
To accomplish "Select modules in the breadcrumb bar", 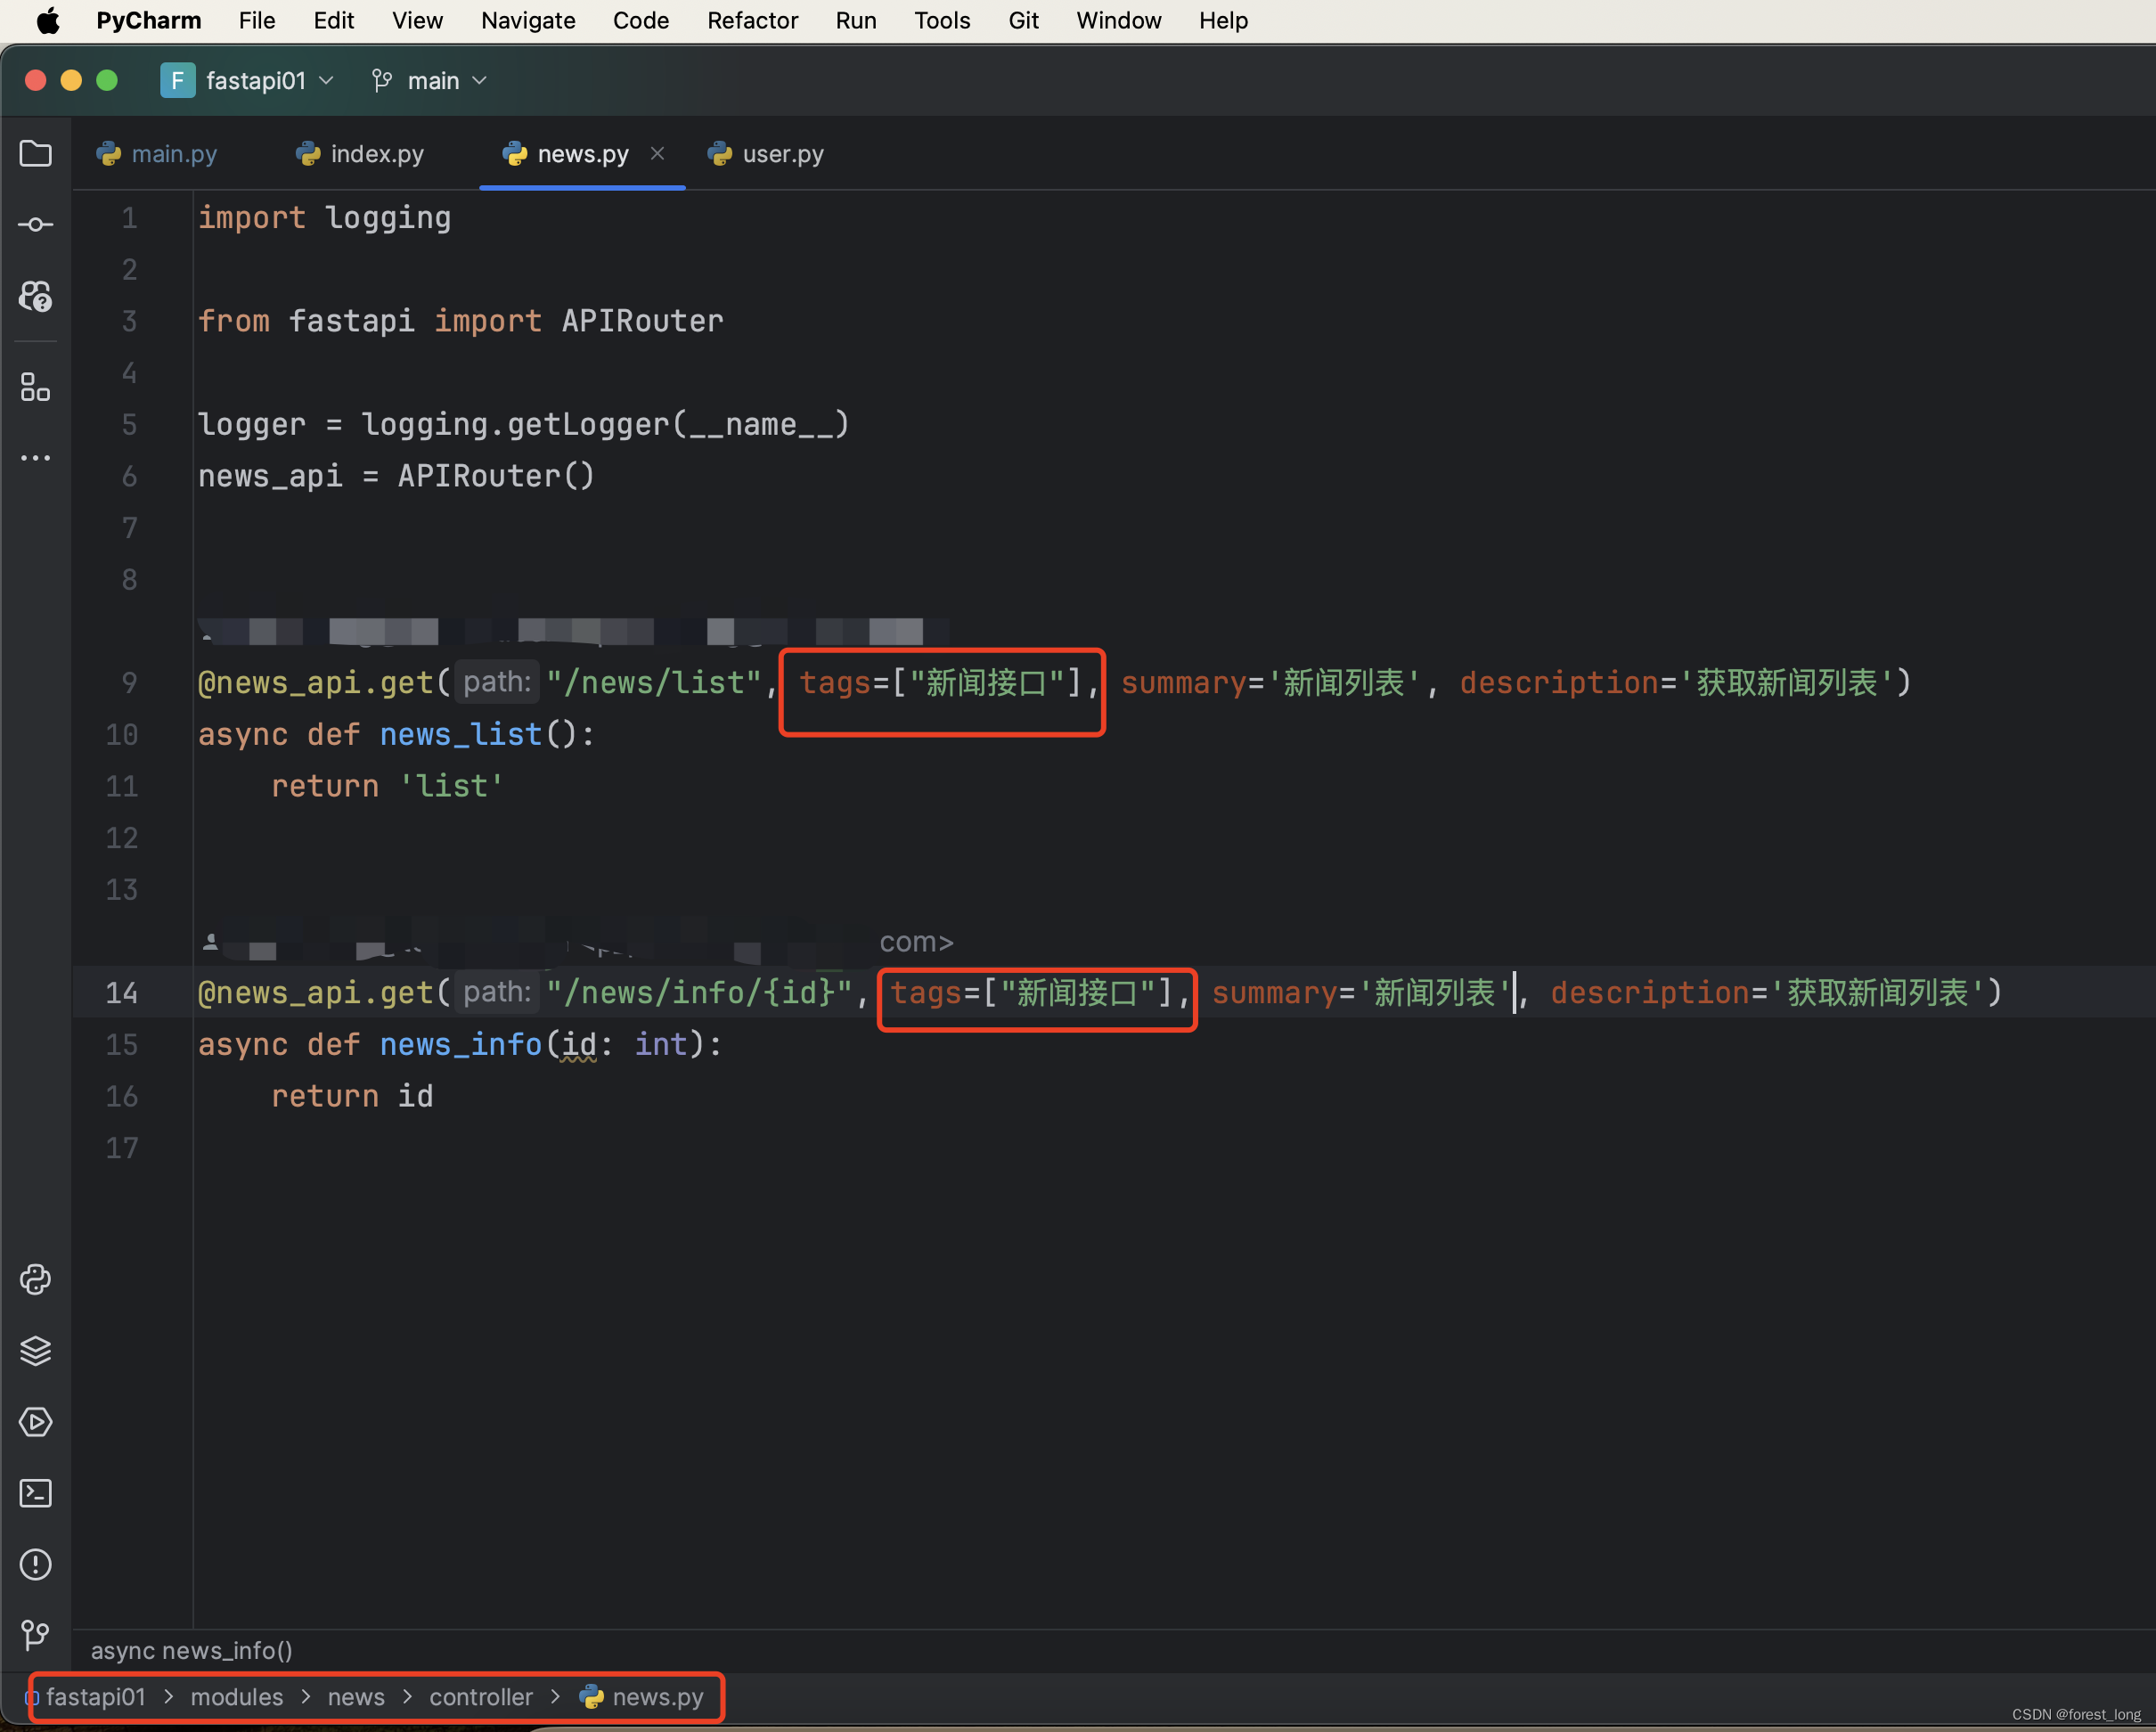I will [x=236, y=1697].
